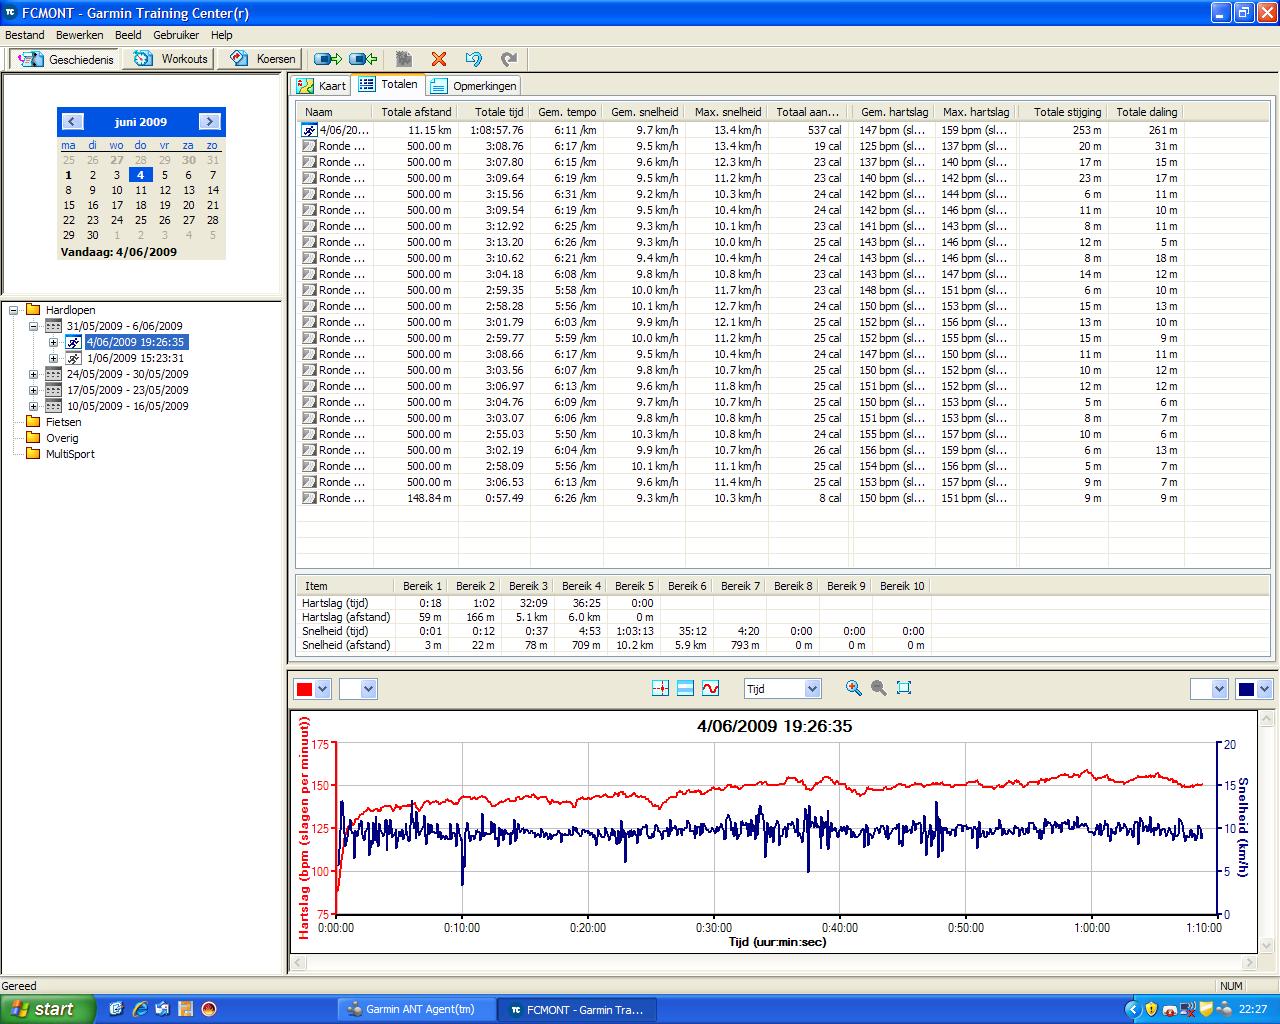Click the Gem. hartslag column header

pyautogui.click(x=893, y=112)
